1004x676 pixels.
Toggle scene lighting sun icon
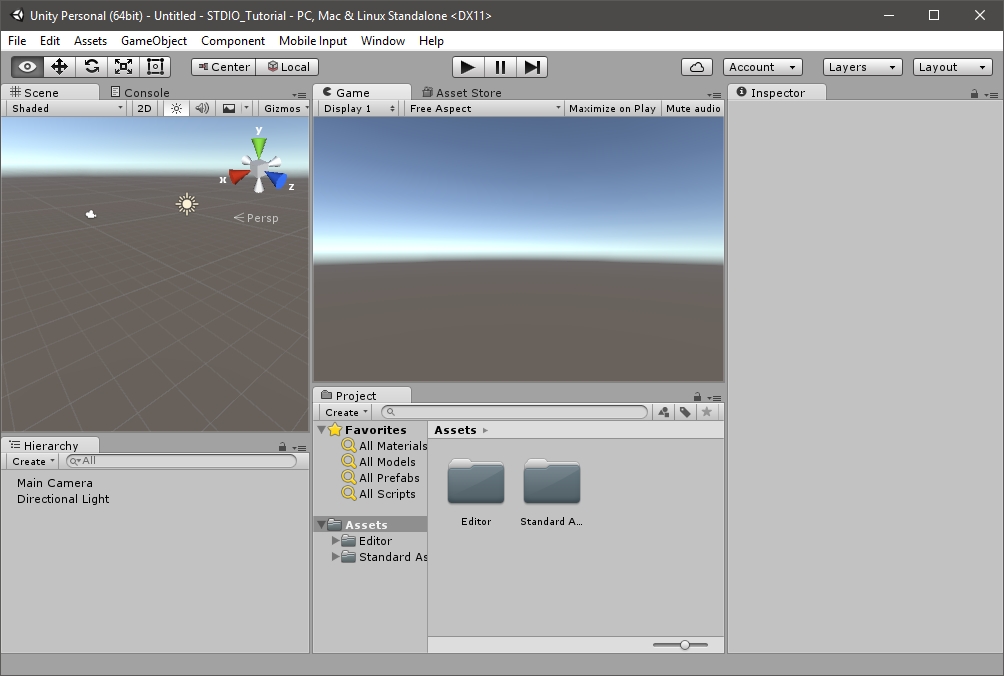(x=176, y=108)
